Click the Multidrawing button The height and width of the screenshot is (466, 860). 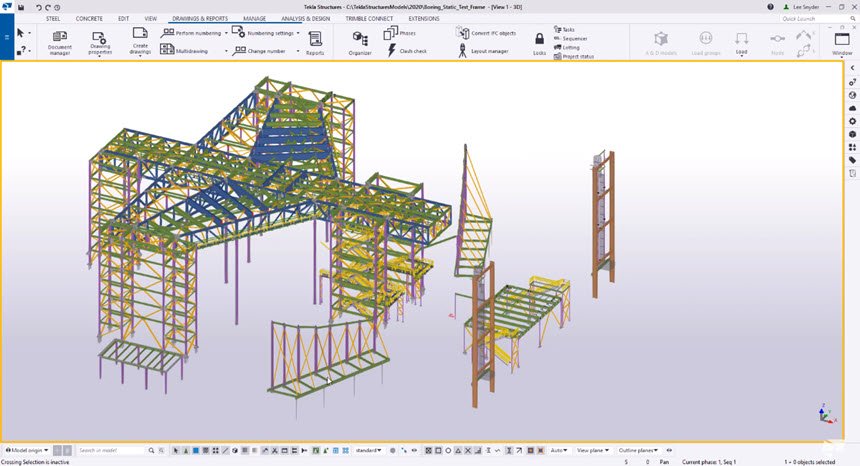click(x=184, y=50)
